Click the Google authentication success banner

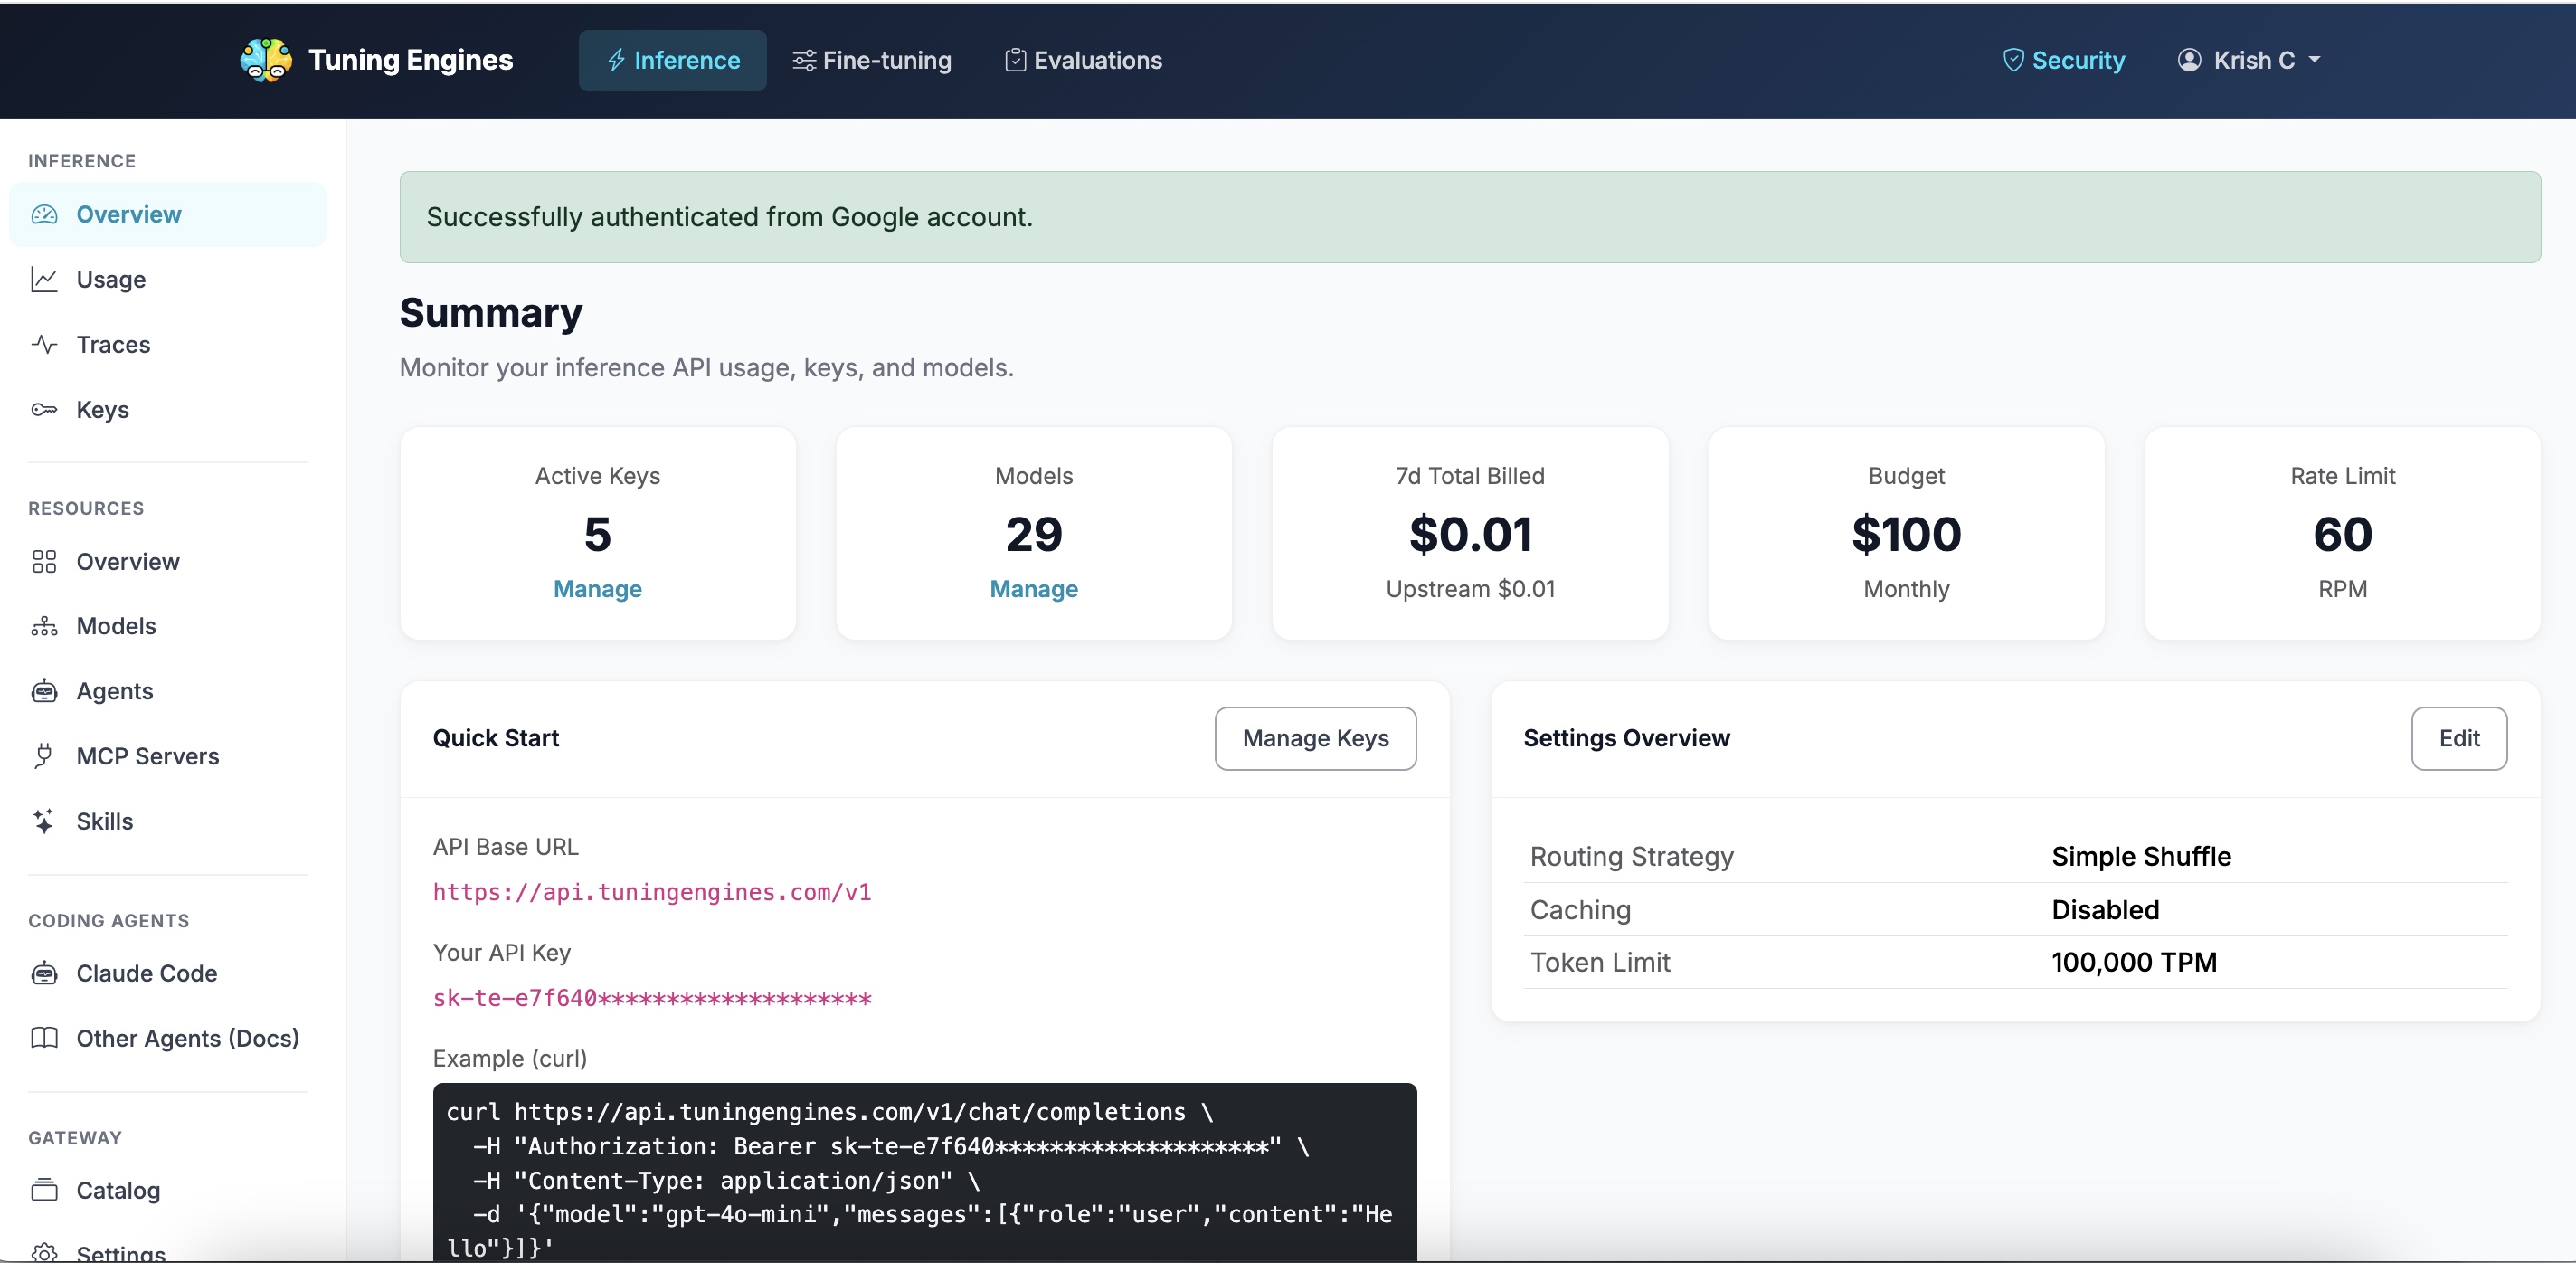coord(1470,217)
